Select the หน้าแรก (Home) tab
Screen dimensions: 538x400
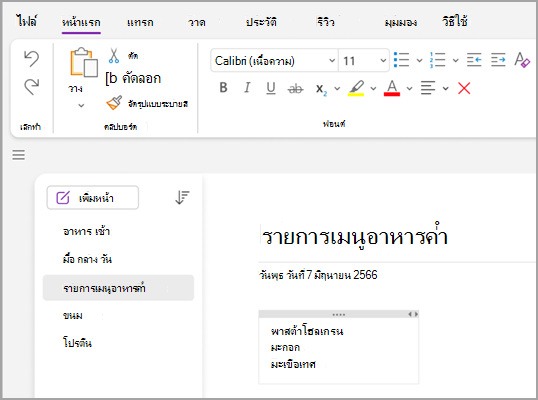(x=81, y=22)
